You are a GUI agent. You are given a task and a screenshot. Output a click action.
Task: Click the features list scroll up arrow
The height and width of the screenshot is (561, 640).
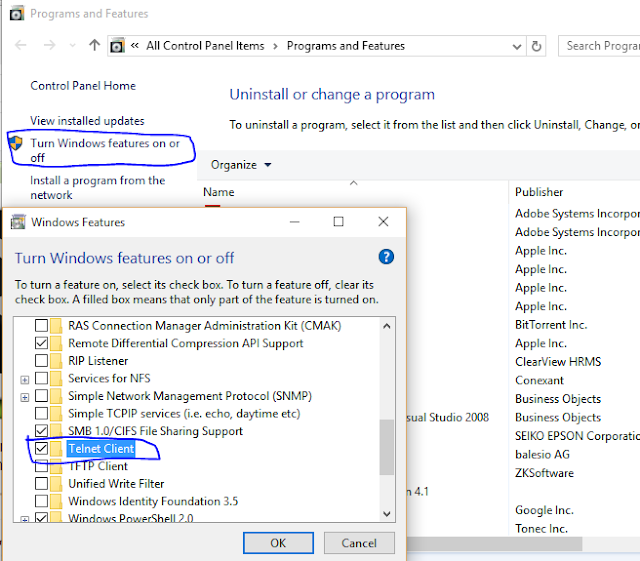(387, 326)
